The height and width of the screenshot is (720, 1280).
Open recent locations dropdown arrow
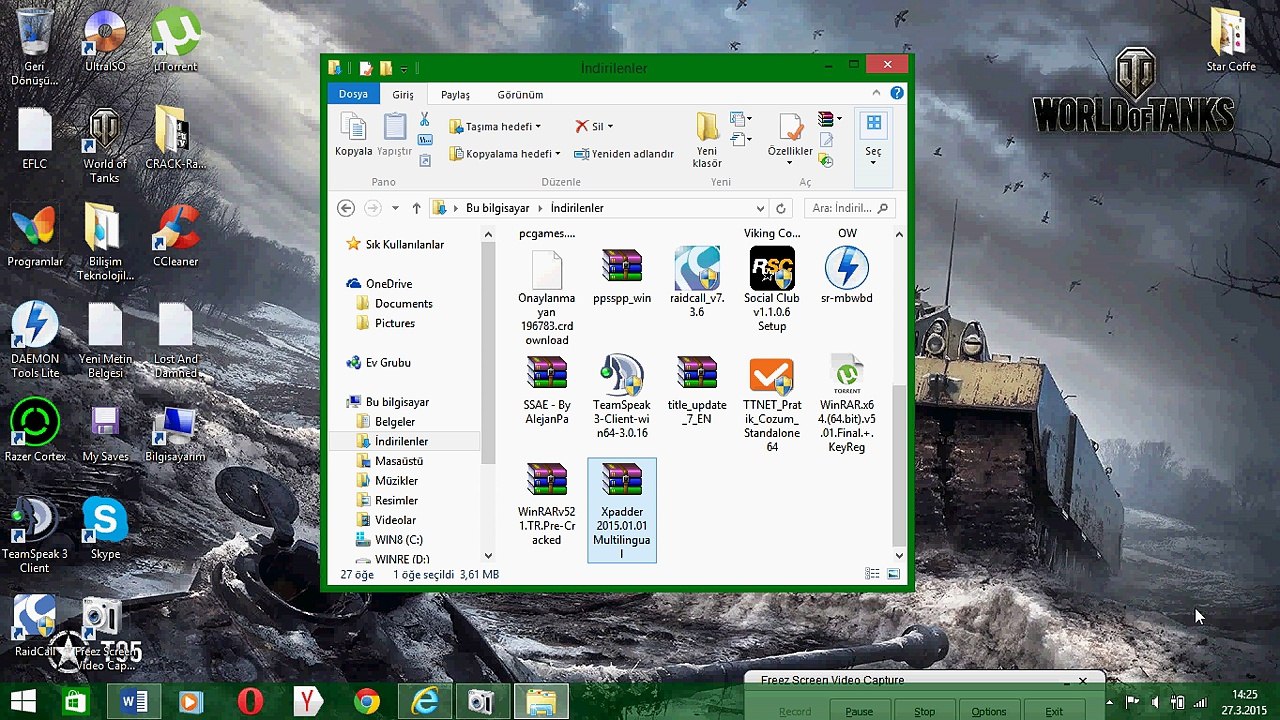pyautogui.click(x=395, y=208)
